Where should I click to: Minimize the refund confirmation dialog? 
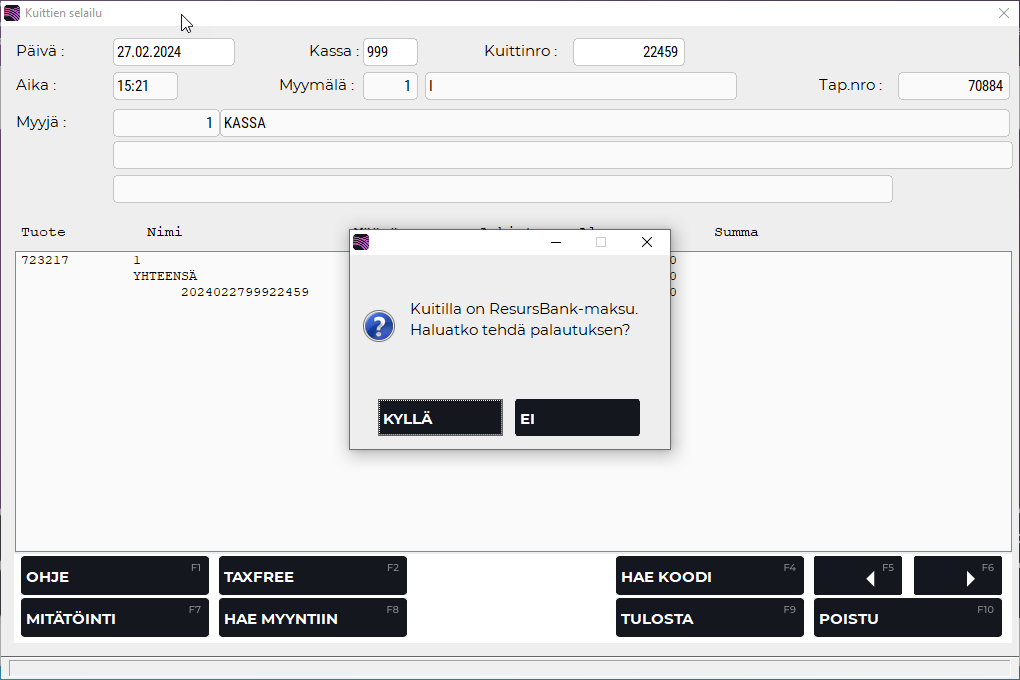coord(556,242)
